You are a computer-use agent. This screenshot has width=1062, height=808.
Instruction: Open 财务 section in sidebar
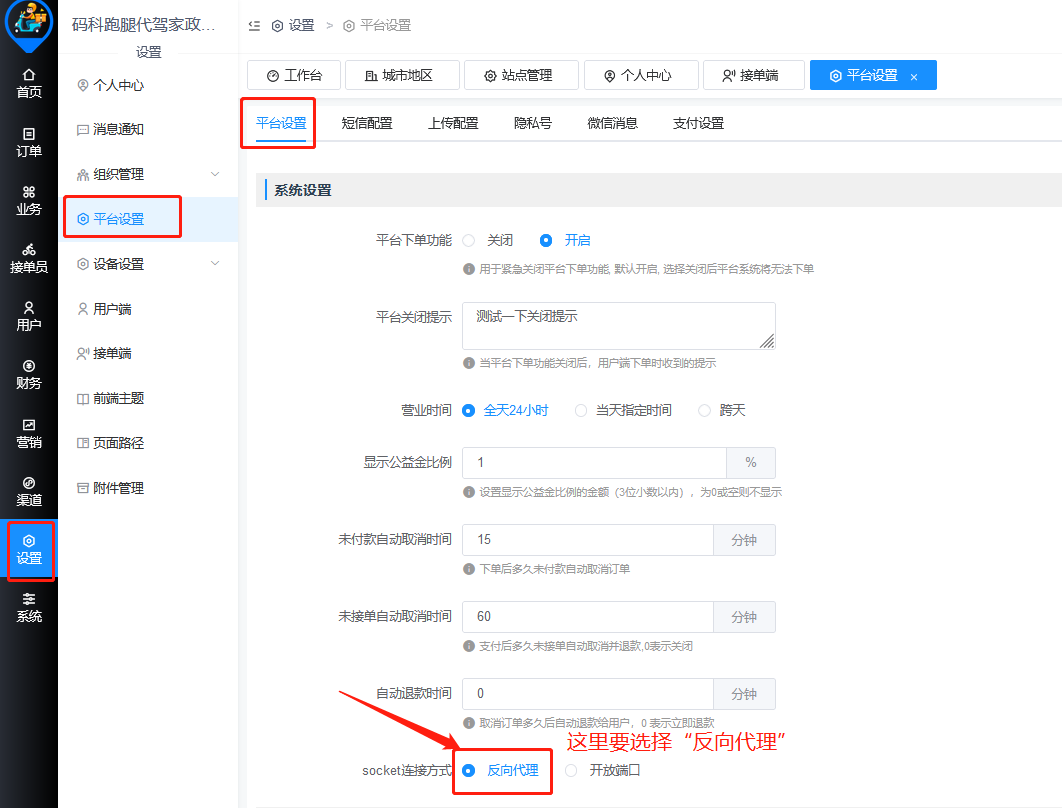tap(28, 375)
